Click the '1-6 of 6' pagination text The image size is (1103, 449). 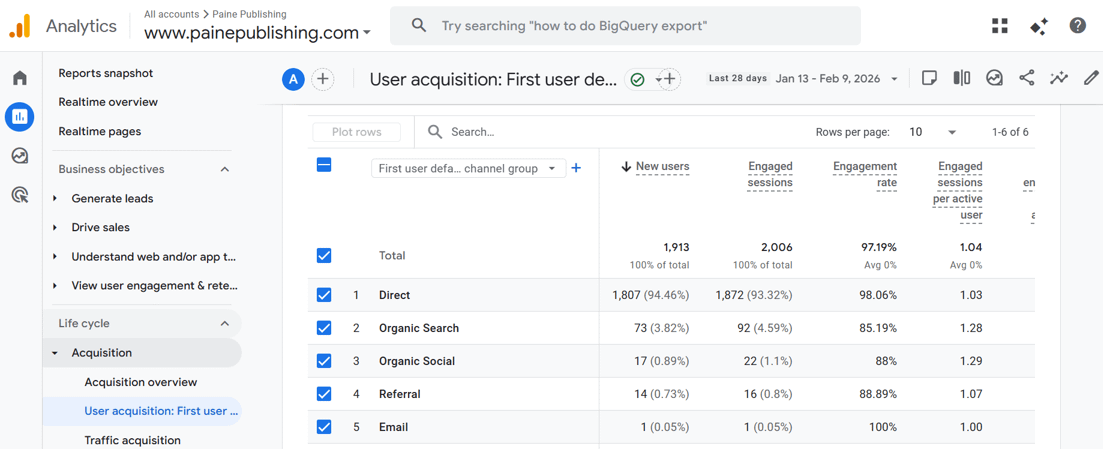[x=1010, y=132]
